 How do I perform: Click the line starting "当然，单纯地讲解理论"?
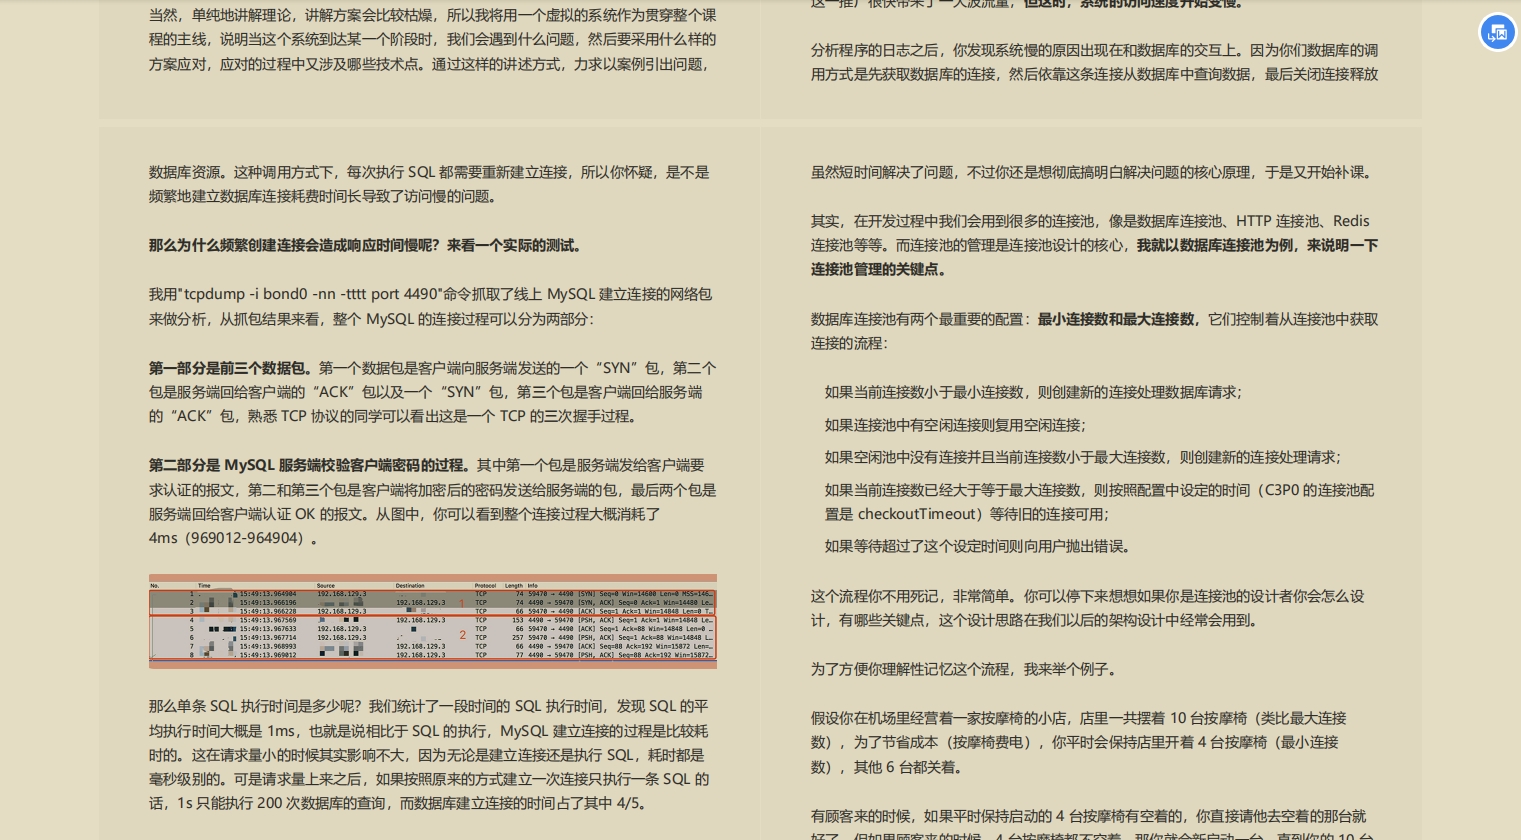coord(432,15)
